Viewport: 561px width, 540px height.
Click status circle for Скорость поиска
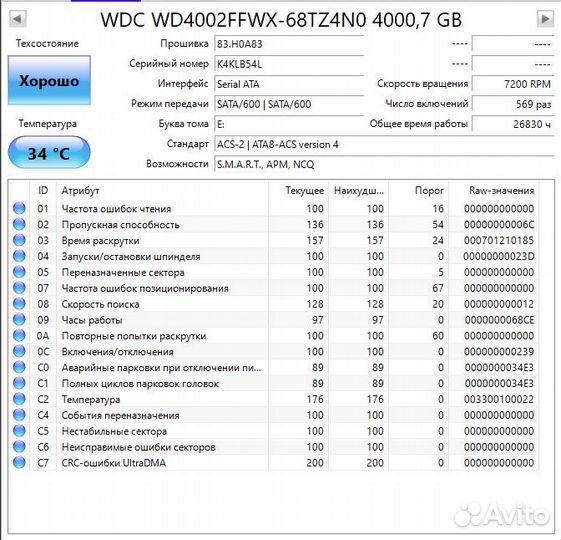(x=19, y=304)
